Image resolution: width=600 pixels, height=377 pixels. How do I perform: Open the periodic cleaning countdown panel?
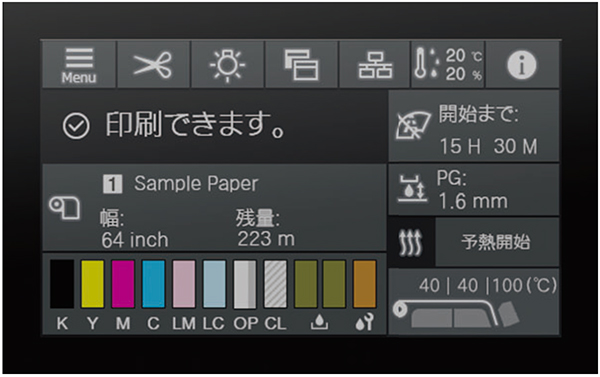[x=474, y=126]
